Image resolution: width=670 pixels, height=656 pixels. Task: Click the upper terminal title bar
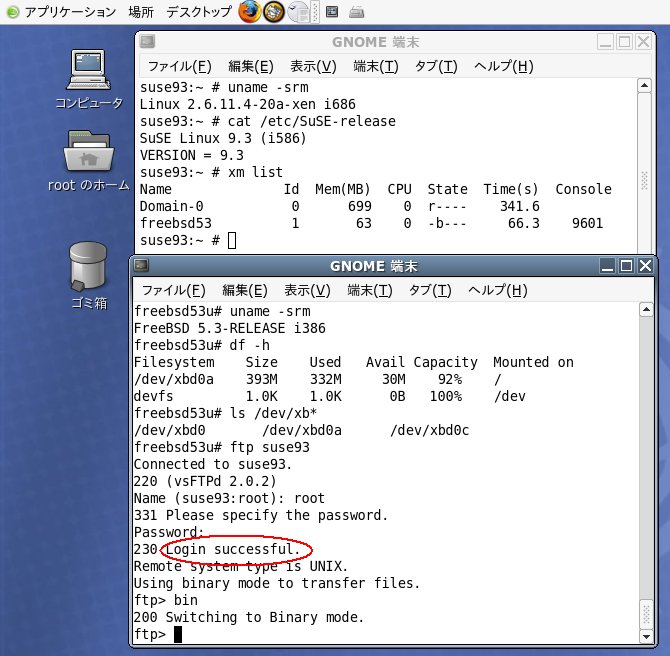click(x=375, y=42)
